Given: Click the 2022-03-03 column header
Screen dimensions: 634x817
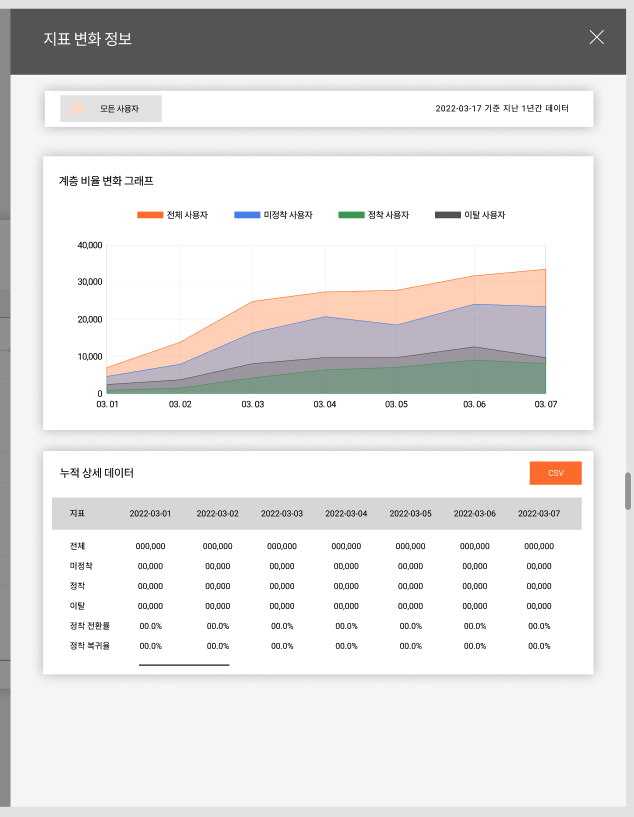Looking at the screenshot, I should 282,513.
